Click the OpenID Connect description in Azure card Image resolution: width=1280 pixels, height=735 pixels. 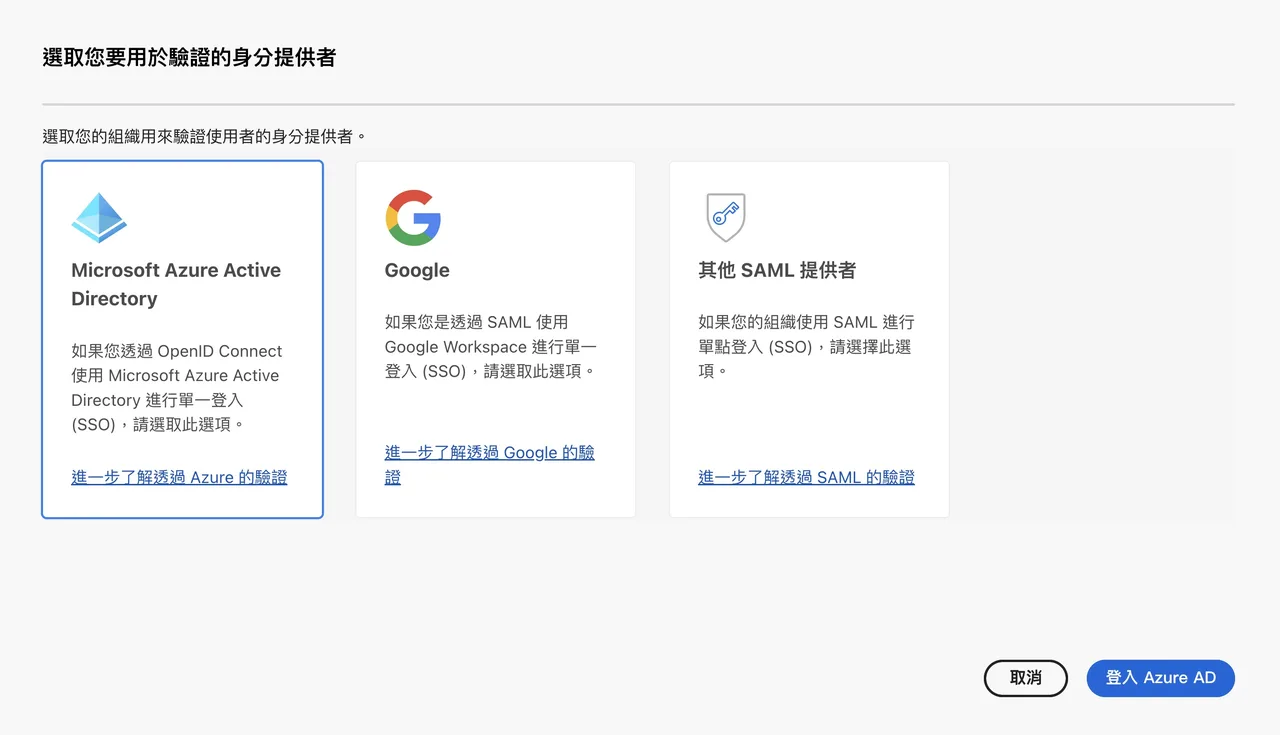(177, 388)
